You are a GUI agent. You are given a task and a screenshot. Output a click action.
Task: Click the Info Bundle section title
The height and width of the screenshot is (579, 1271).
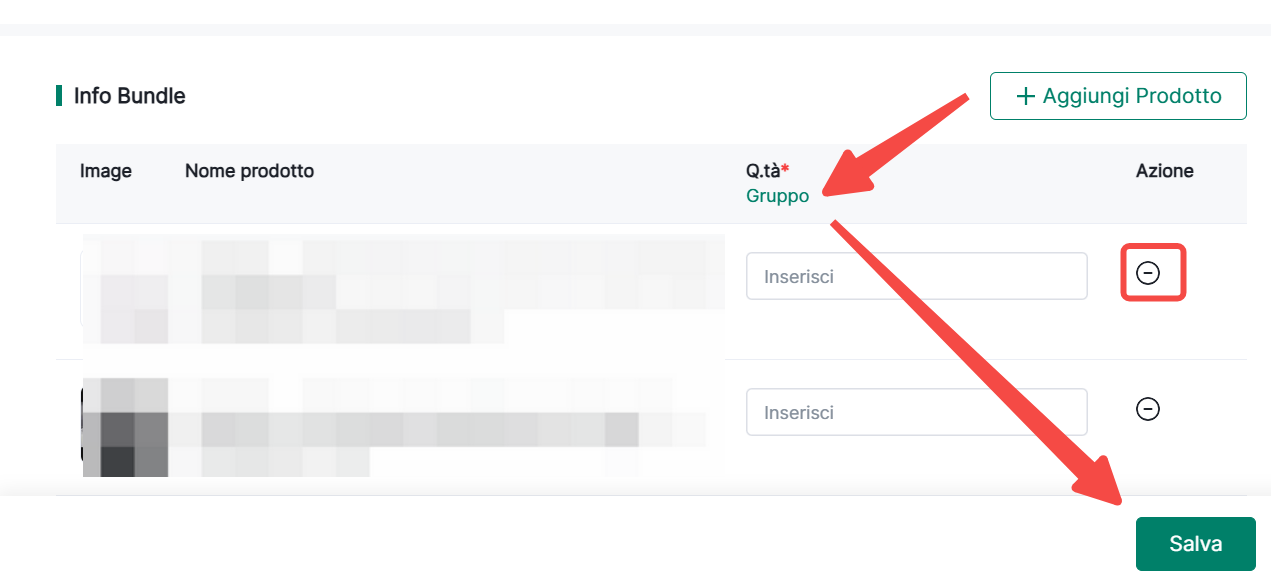(129, 96)
